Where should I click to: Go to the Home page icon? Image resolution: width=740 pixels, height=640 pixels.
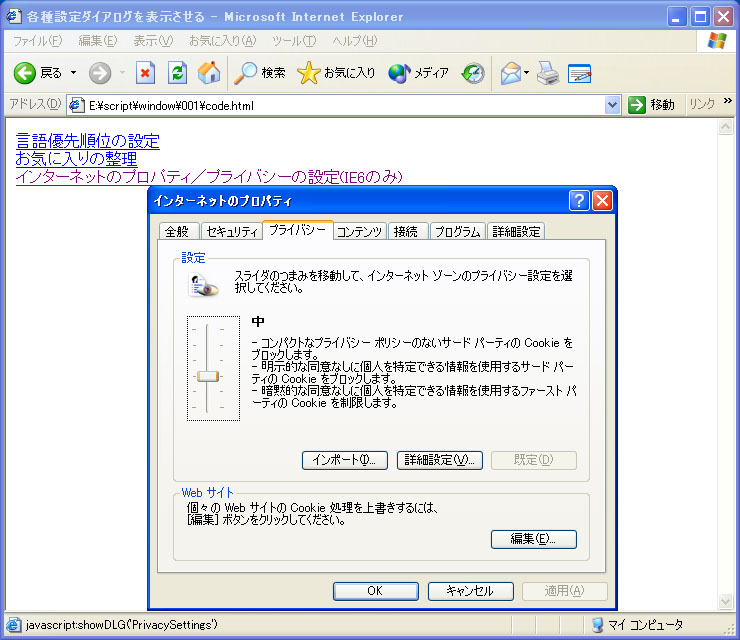(x=209, y=73)
